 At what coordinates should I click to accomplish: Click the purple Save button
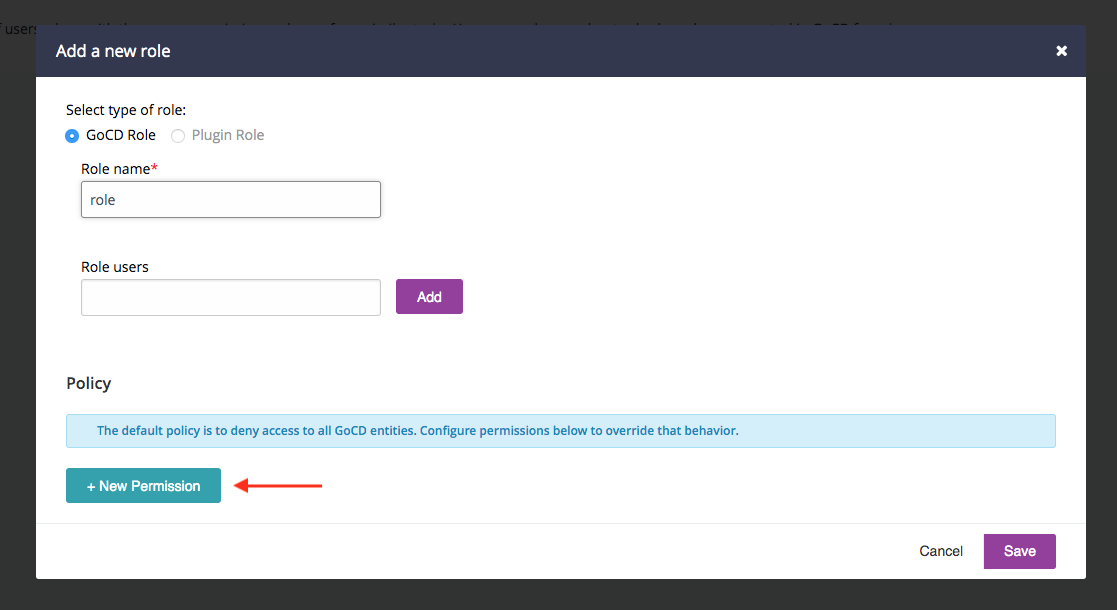[1019, 551]
